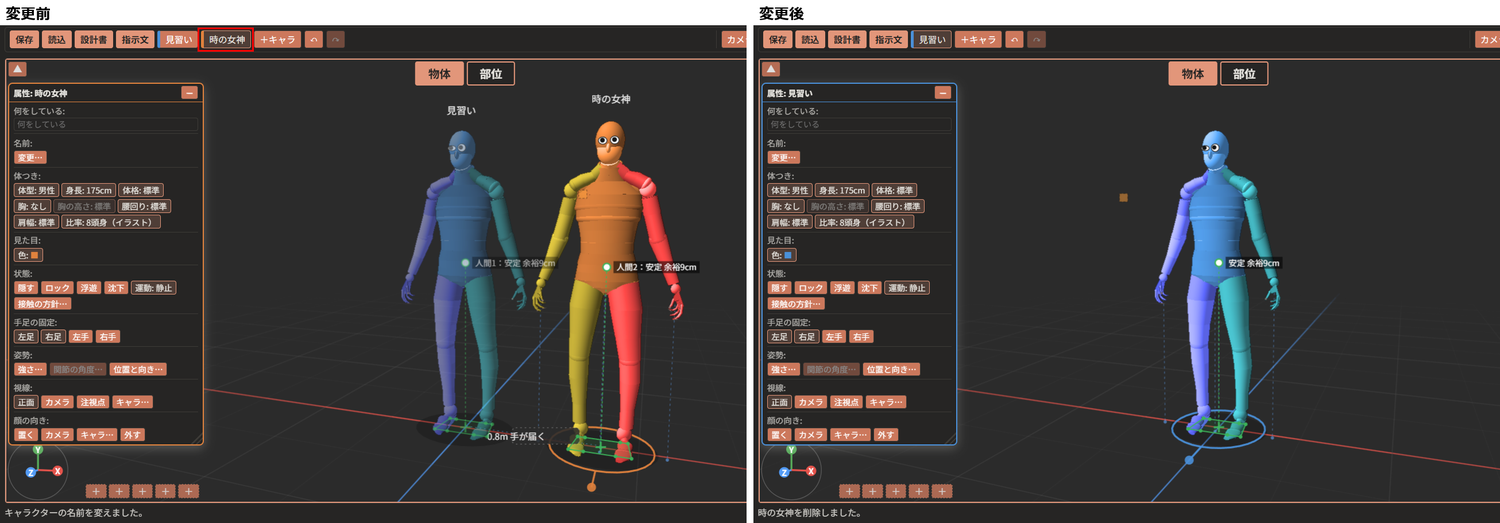Select 見習い character tab in 変更前 toolbar
Screen dimensions: 1500x523
click(x=177, y=40)
